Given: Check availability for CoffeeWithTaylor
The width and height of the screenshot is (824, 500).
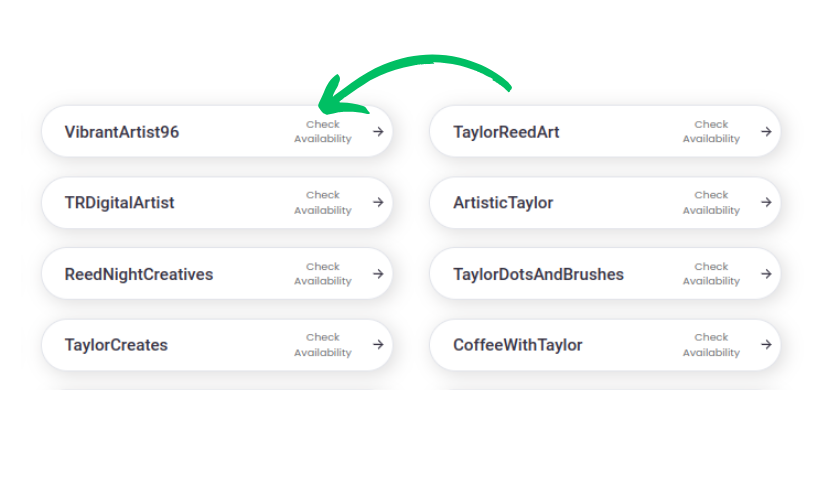Looking at the screenshot, I should pos(711,345).
